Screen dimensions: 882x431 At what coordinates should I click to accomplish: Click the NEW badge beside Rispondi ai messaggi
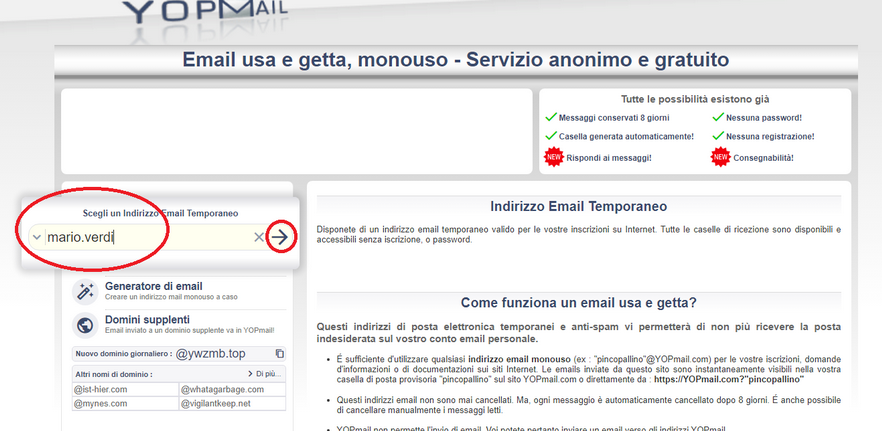tap(554, 158)
